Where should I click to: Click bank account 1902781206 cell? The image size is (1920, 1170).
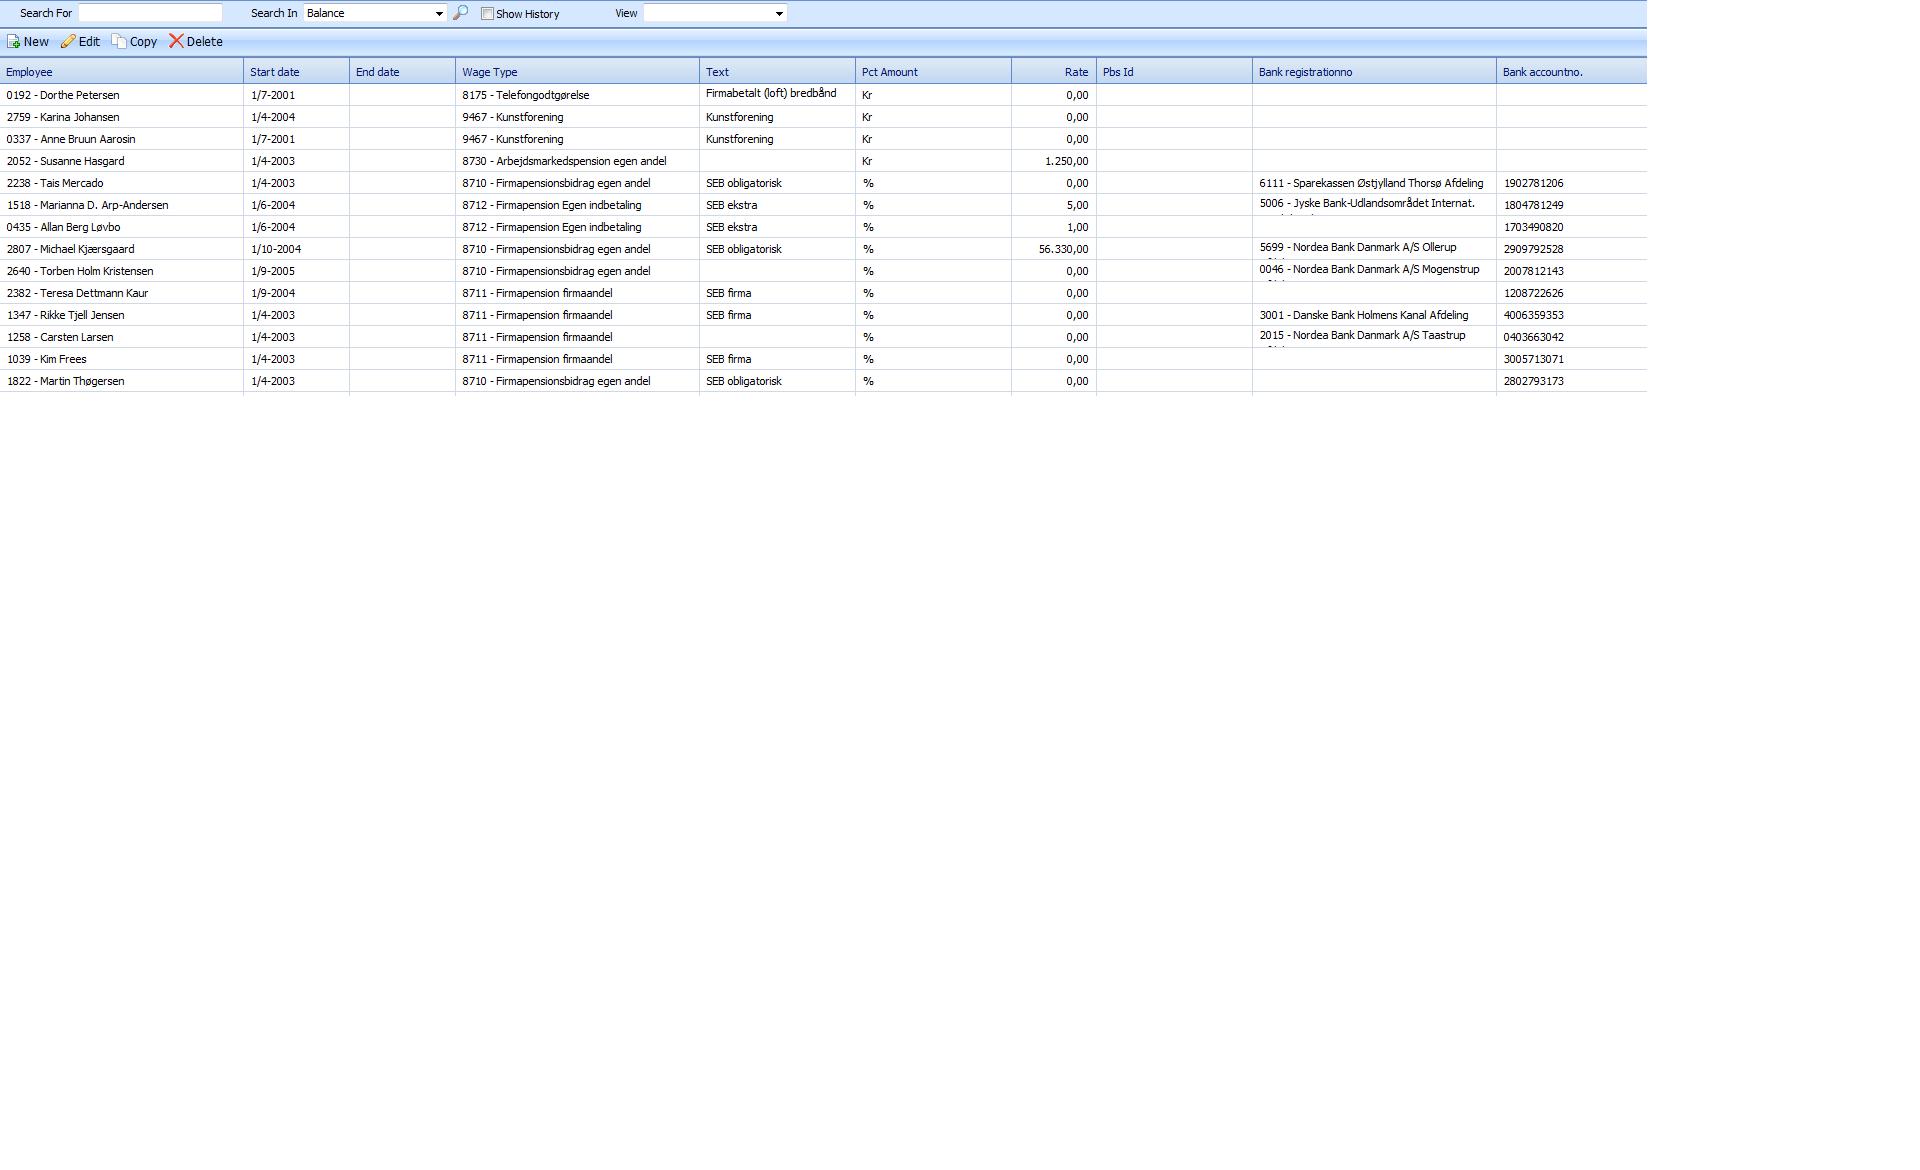(x=1533, y=183)
